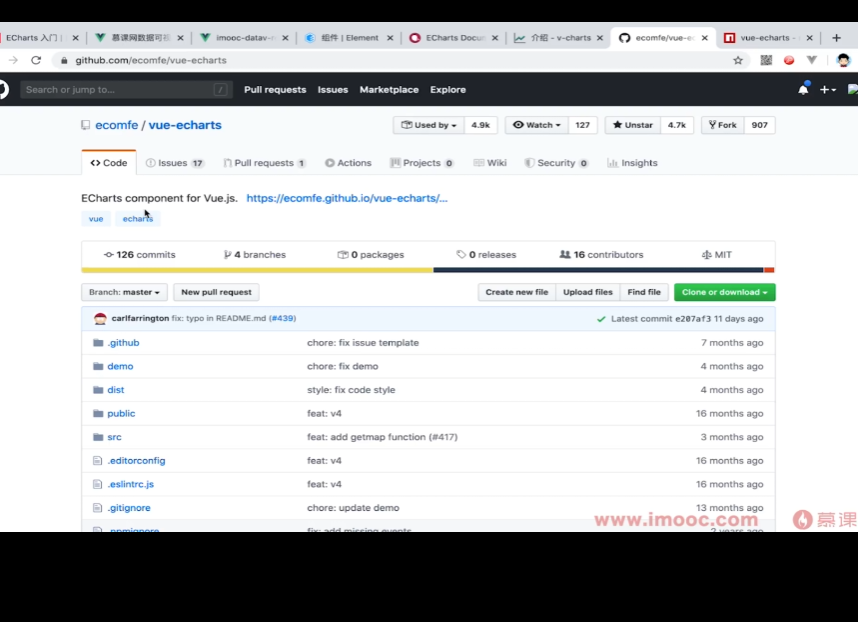This screenshot has width=858, height=622.
Task: Open the Projects tab
Action: tap(421, 163)
